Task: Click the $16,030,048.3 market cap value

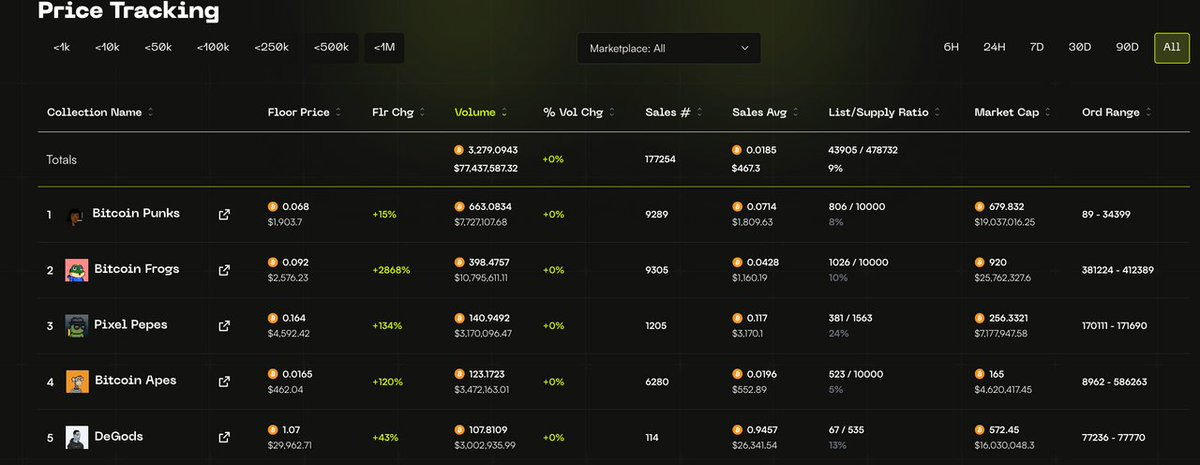Action: 1005,446
